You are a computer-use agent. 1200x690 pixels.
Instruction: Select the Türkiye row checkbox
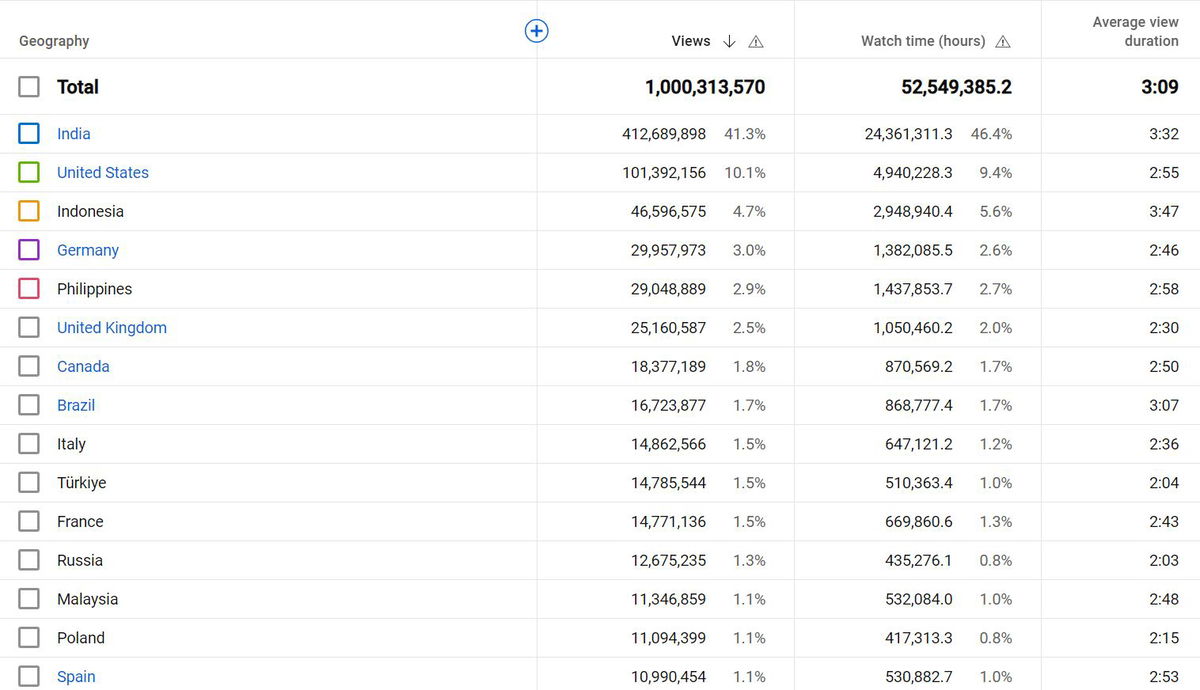pyautogui.click(x=29, y=483)
